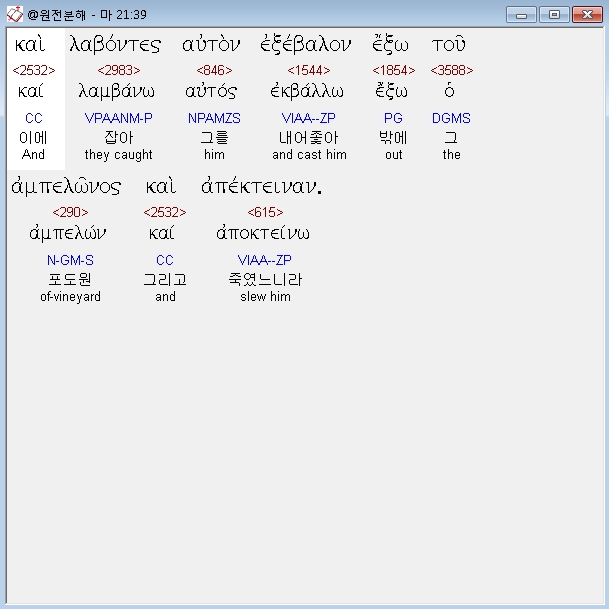Image resolution: width=609 pixels, height=609 pixels.
Task: Click the lemma ἐκβάλλω
Action: coord(307,91)
